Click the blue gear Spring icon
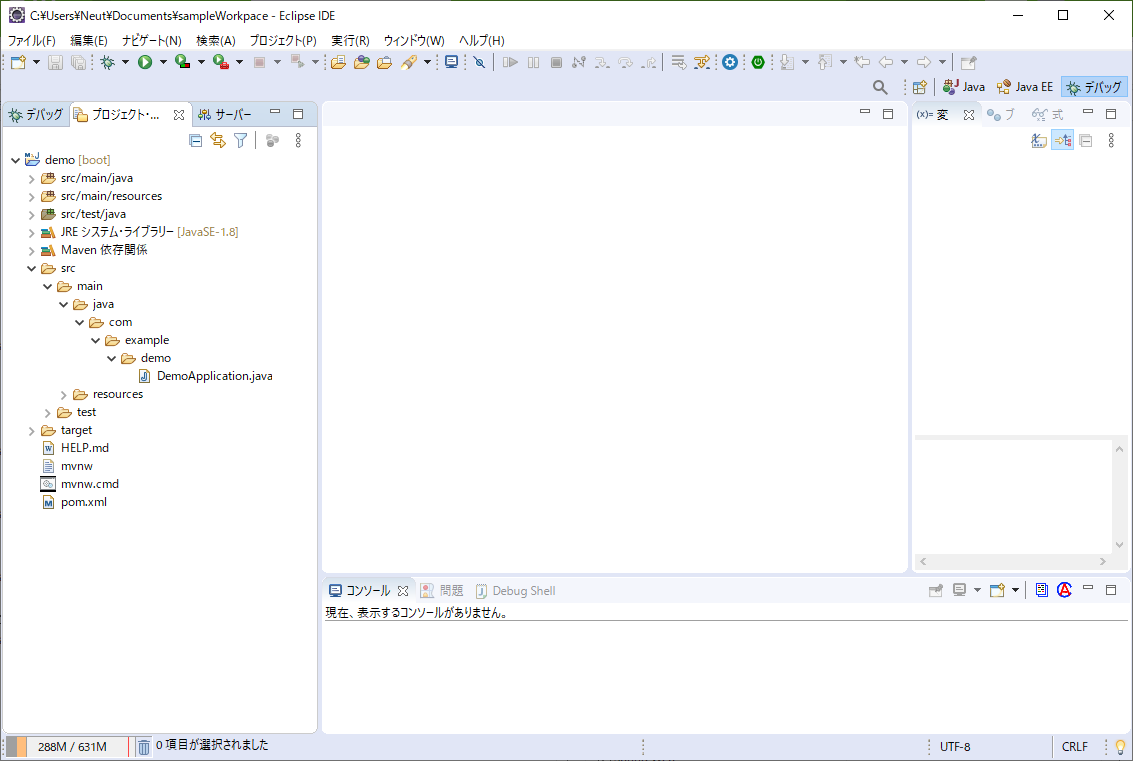The image size is (1133, 761). click(730, 62)
